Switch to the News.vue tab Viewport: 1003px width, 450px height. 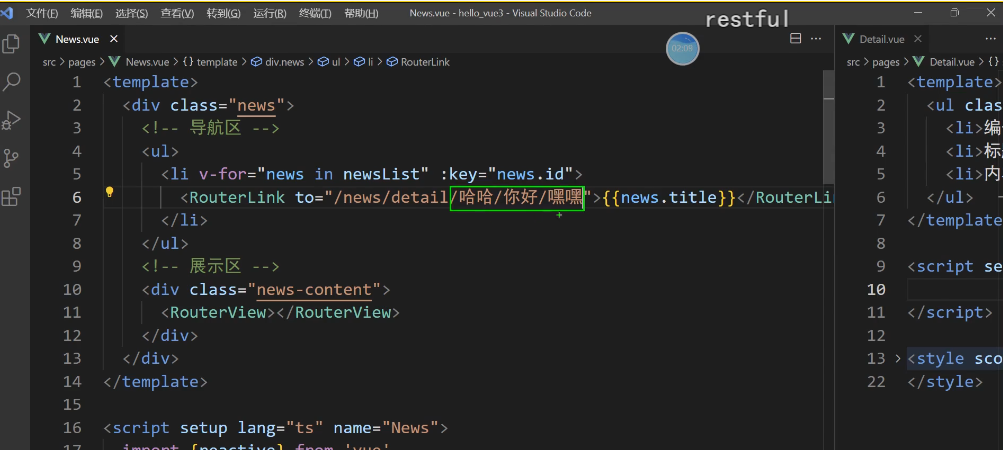coord(77,39)
